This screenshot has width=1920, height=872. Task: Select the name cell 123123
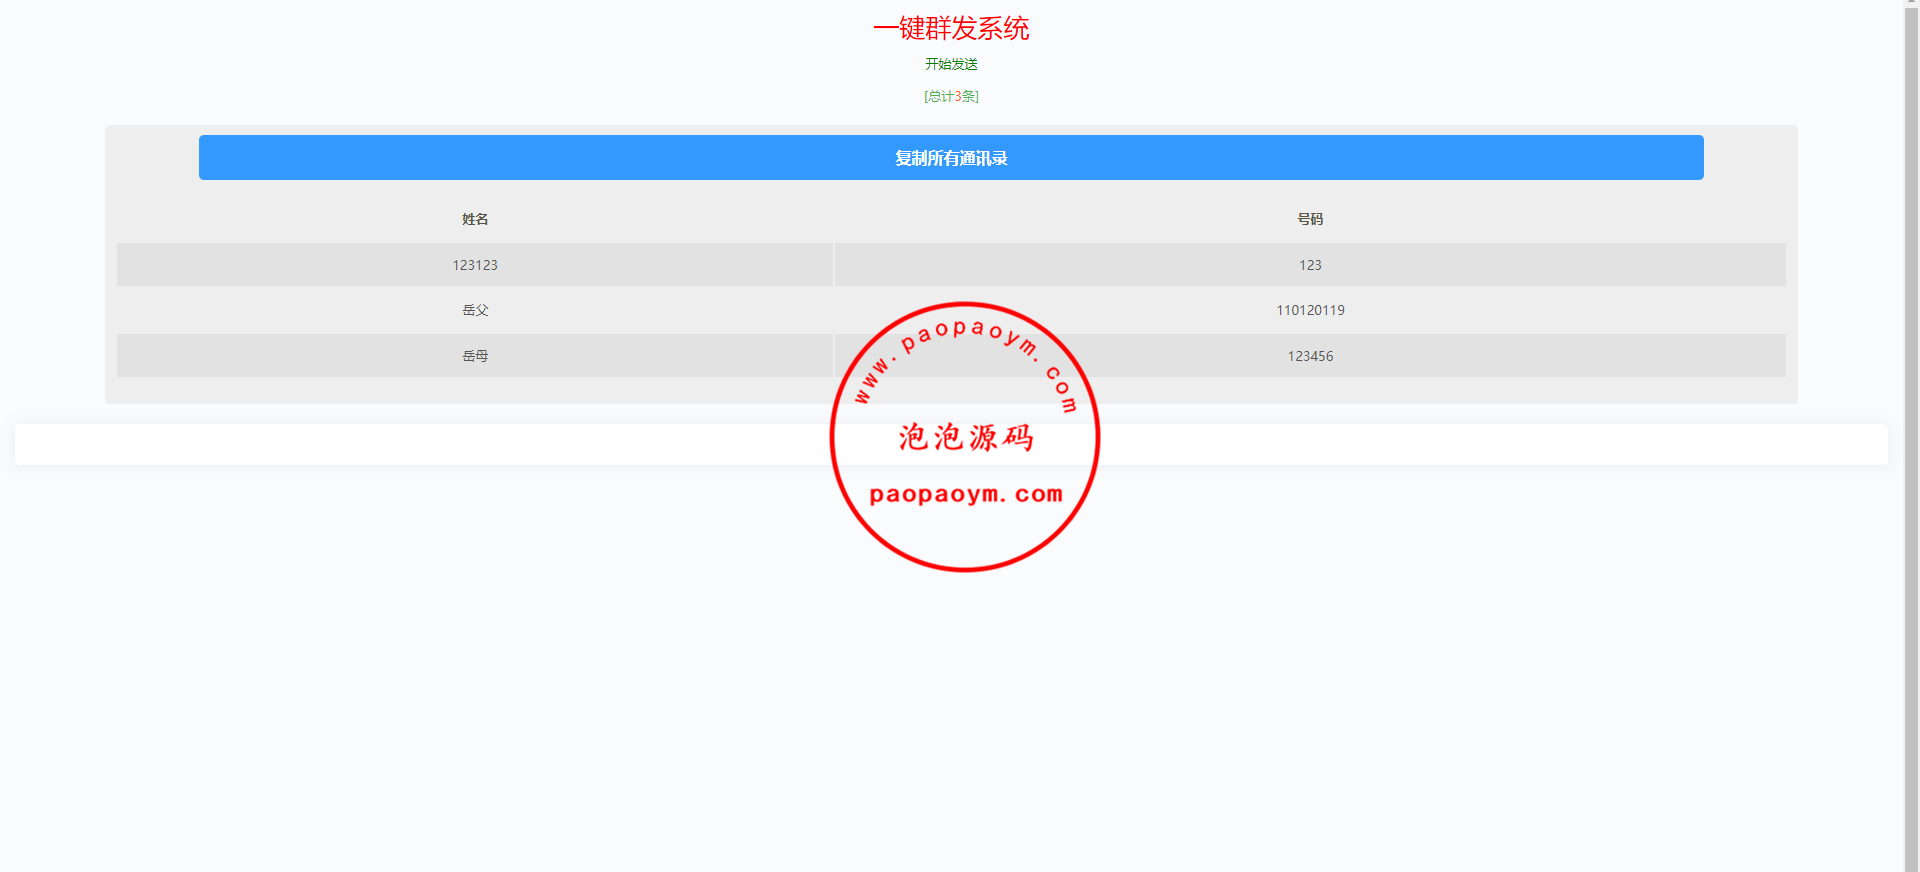point(475,265)
